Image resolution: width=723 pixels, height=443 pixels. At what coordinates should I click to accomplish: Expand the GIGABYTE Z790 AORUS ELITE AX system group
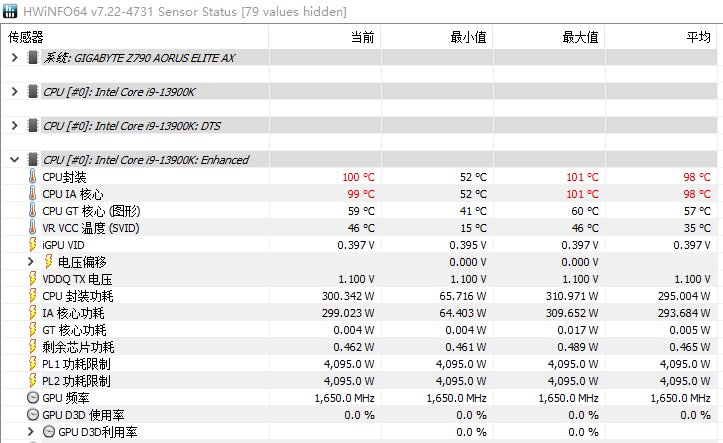[x=15, y=58]
